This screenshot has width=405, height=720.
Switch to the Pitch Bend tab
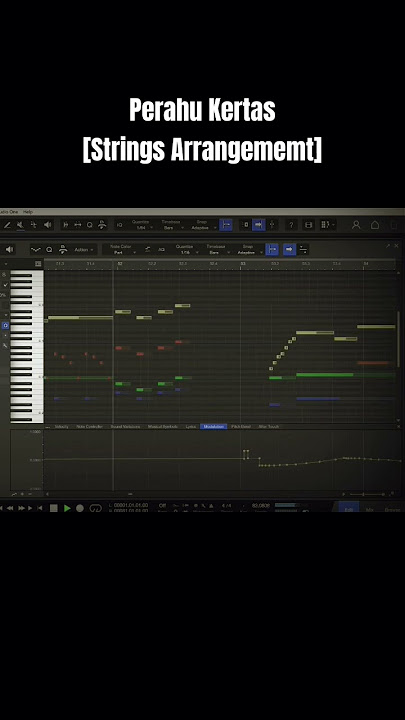tap(241, 427)
